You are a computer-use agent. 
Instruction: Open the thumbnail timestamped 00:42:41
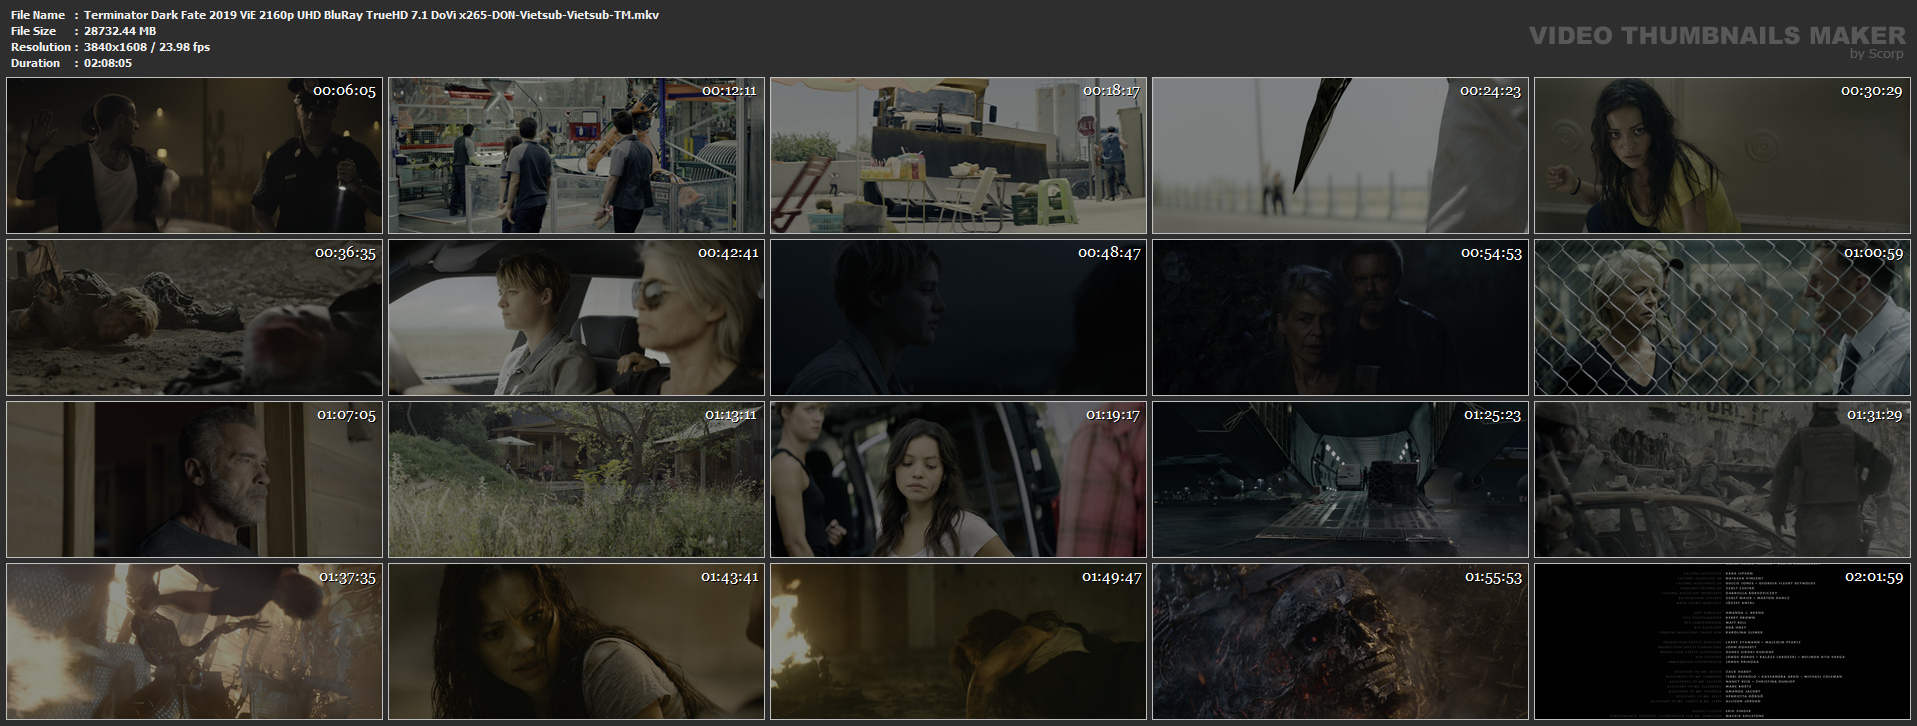pos(576,317)
